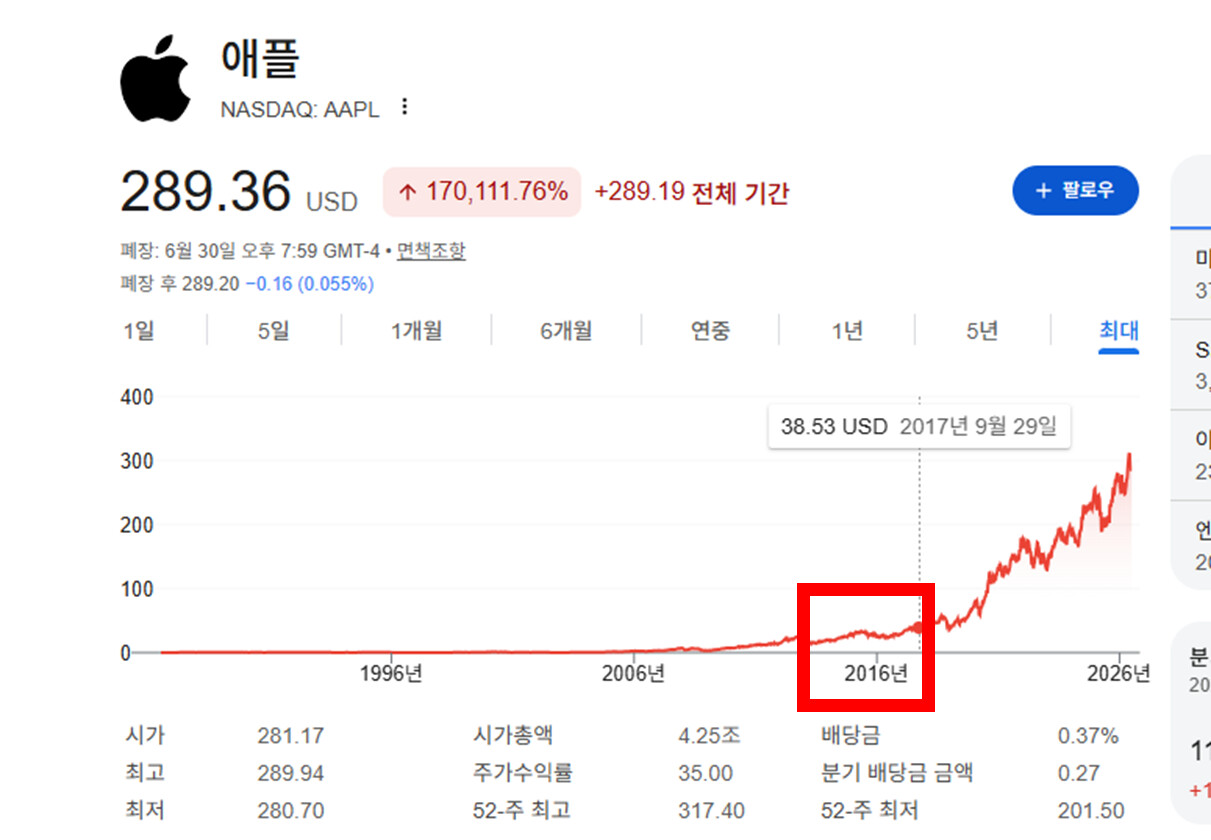
Task: Click the 애플 company name heading
Action: [x=260, y=59]
